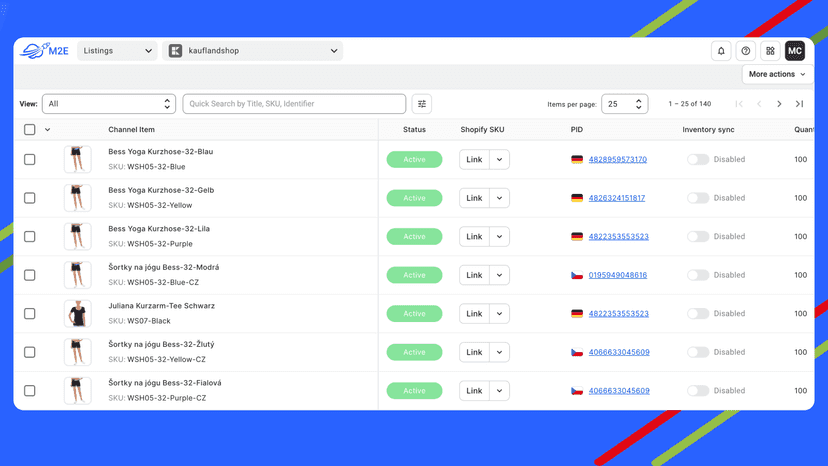Viewport: 828px width, 466px height.
Task: Open the Listings dropdown
Action: [117, 51]
